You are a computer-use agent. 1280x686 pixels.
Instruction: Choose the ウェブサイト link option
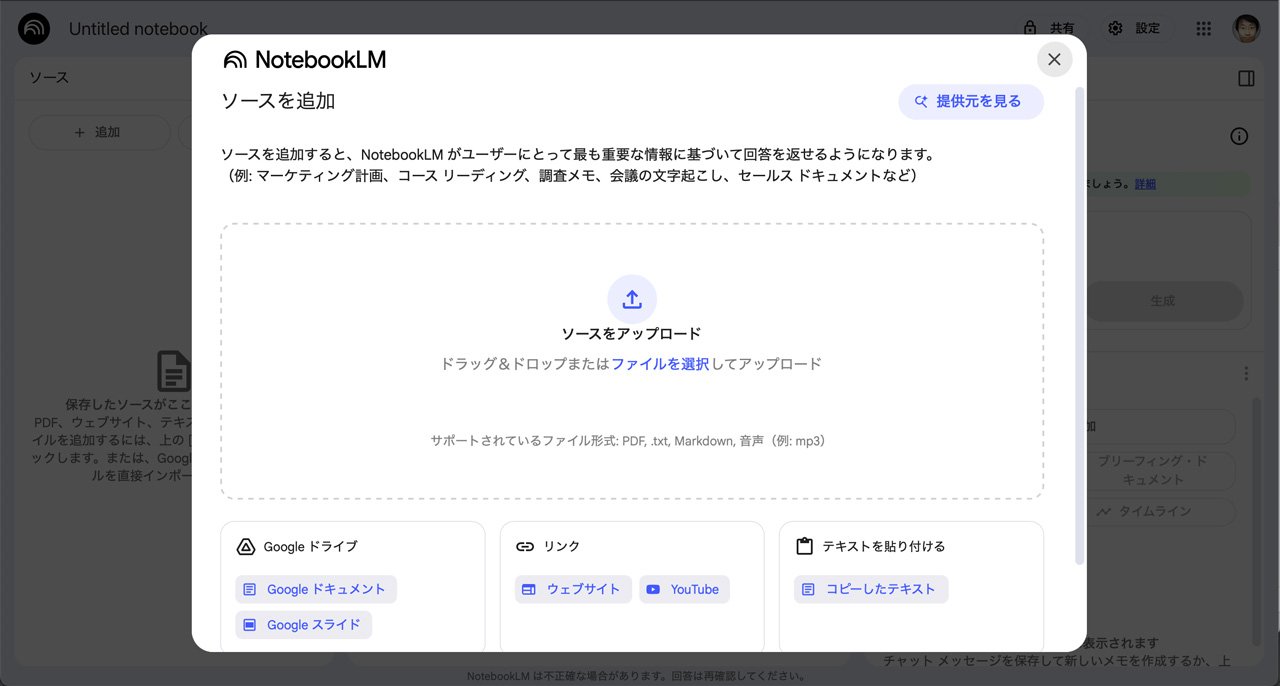573,589
